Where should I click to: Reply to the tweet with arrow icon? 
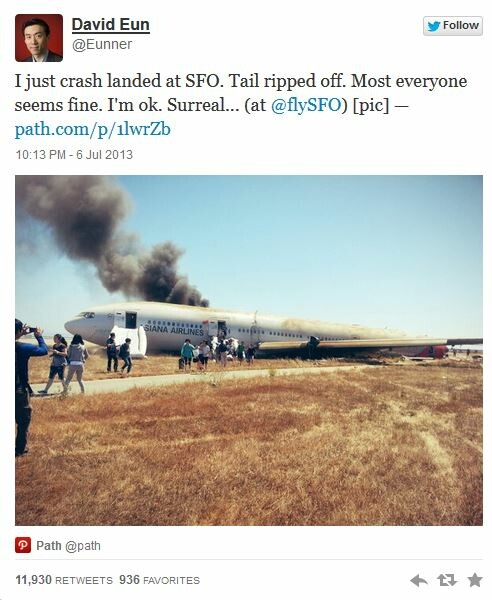(419, 580)
